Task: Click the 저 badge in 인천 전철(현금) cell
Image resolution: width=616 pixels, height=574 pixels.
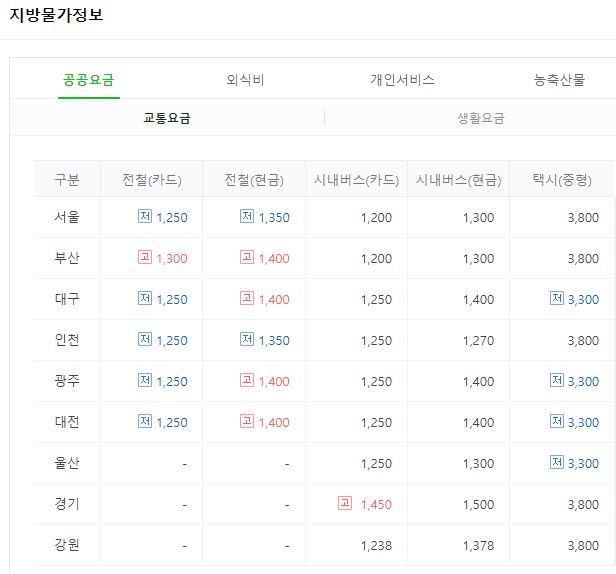Action: (247, 339)
